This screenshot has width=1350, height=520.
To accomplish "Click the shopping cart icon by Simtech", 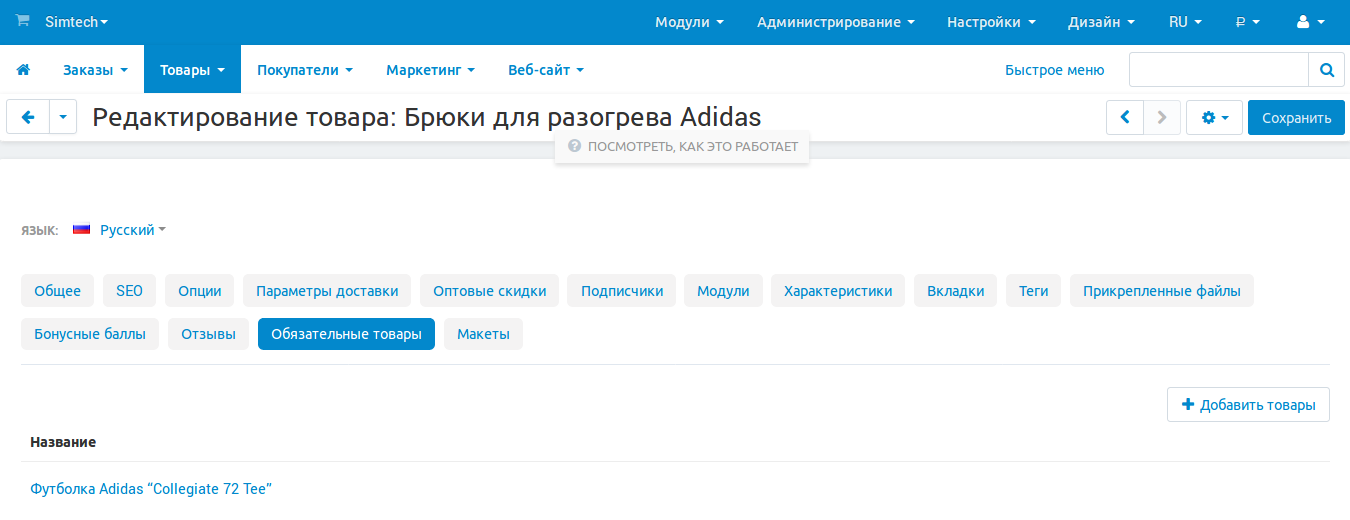I will click(x=22, y=21).
